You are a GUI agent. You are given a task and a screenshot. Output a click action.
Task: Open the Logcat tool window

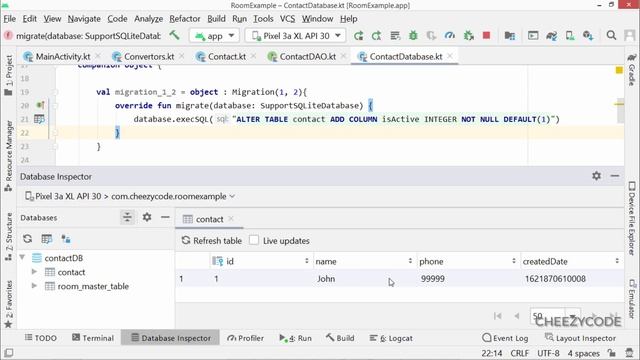[x=391, y=338]
